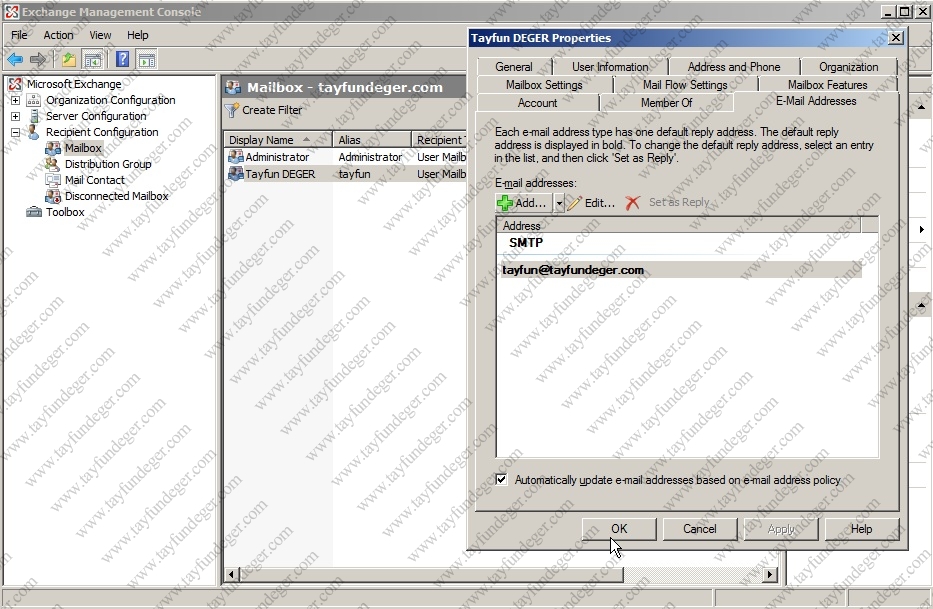This screenshot has height=609, width=933.
Task: Click the Distribution Group icon in tree
Action: point(53,164)
